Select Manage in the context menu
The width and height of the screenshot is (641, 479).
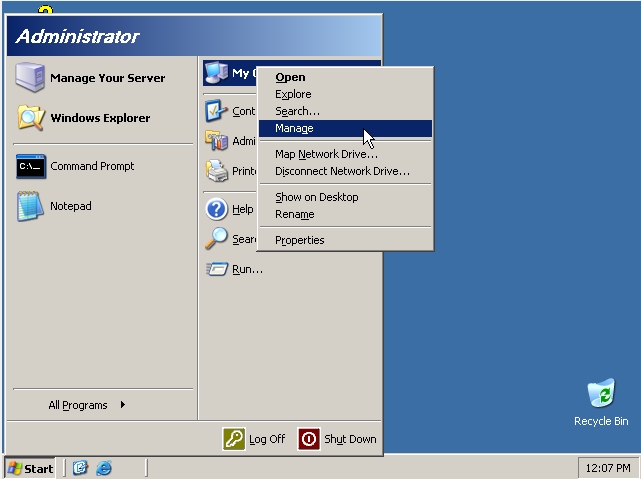pos(345,128)
